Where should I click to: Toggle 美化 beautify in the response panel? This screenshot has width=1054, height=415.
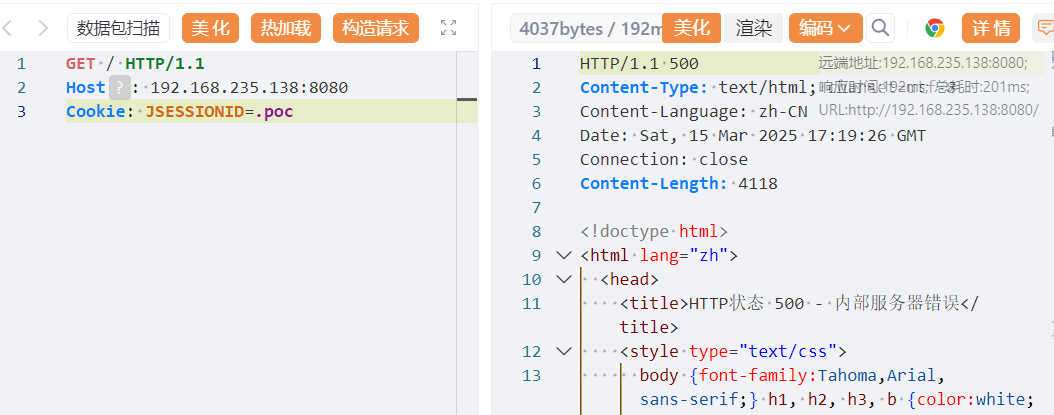tap(692, 28)
